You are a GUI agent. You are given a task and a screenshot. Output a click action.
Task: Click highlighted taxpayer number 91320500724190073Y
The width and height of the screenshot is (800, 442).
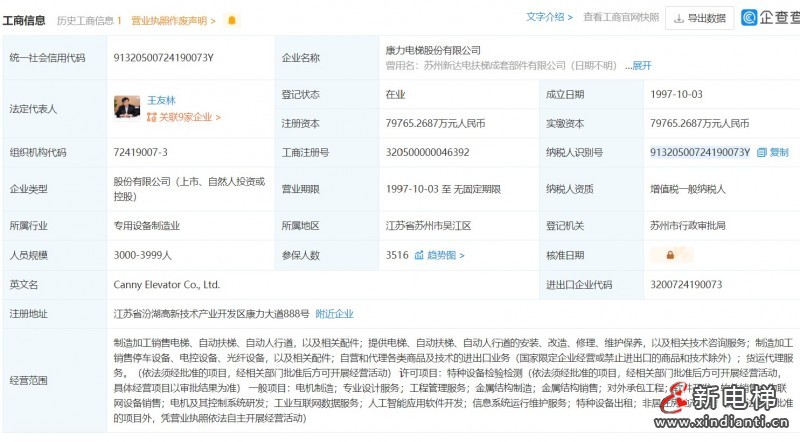pos(700,152)
